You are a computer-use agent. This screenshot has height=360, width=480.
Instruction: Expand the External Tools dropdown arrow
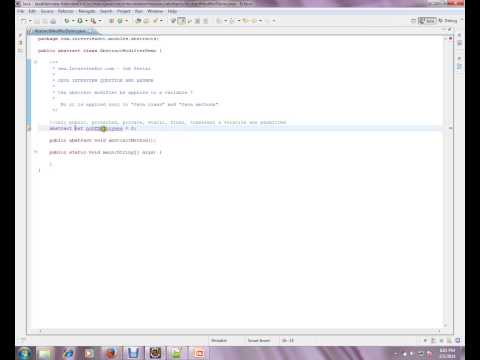[100, 21]
